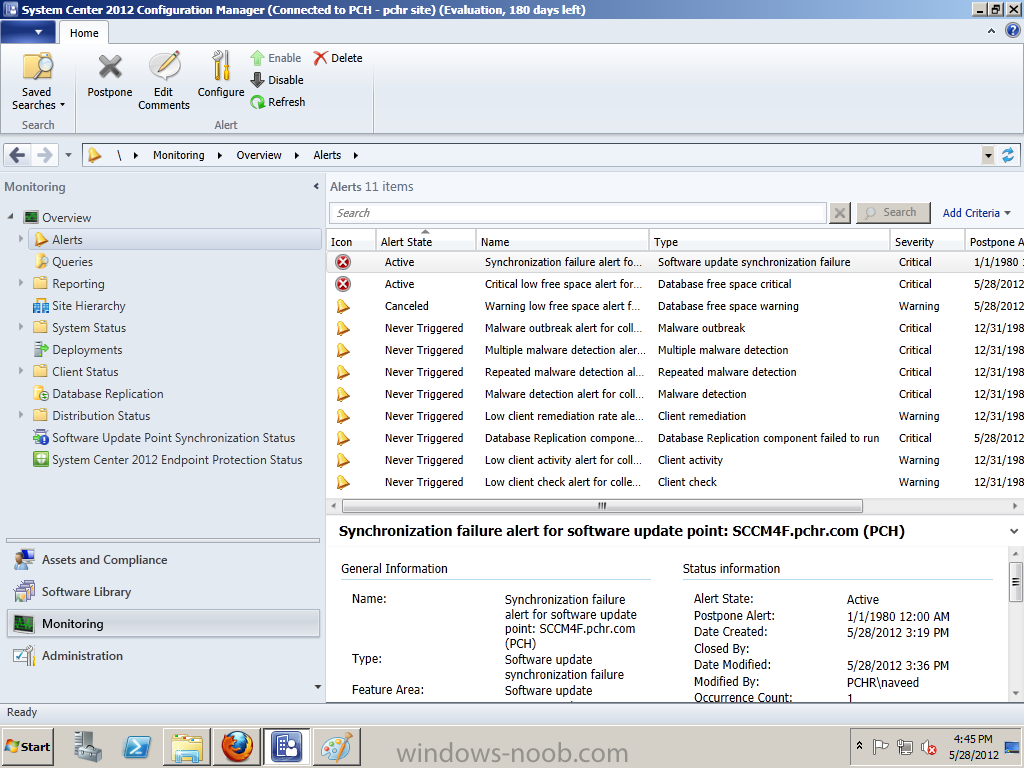The height and width of the screenshot is (768, 1024).
Task: Expand the Alerts tree node
Action: coord(21,239)
